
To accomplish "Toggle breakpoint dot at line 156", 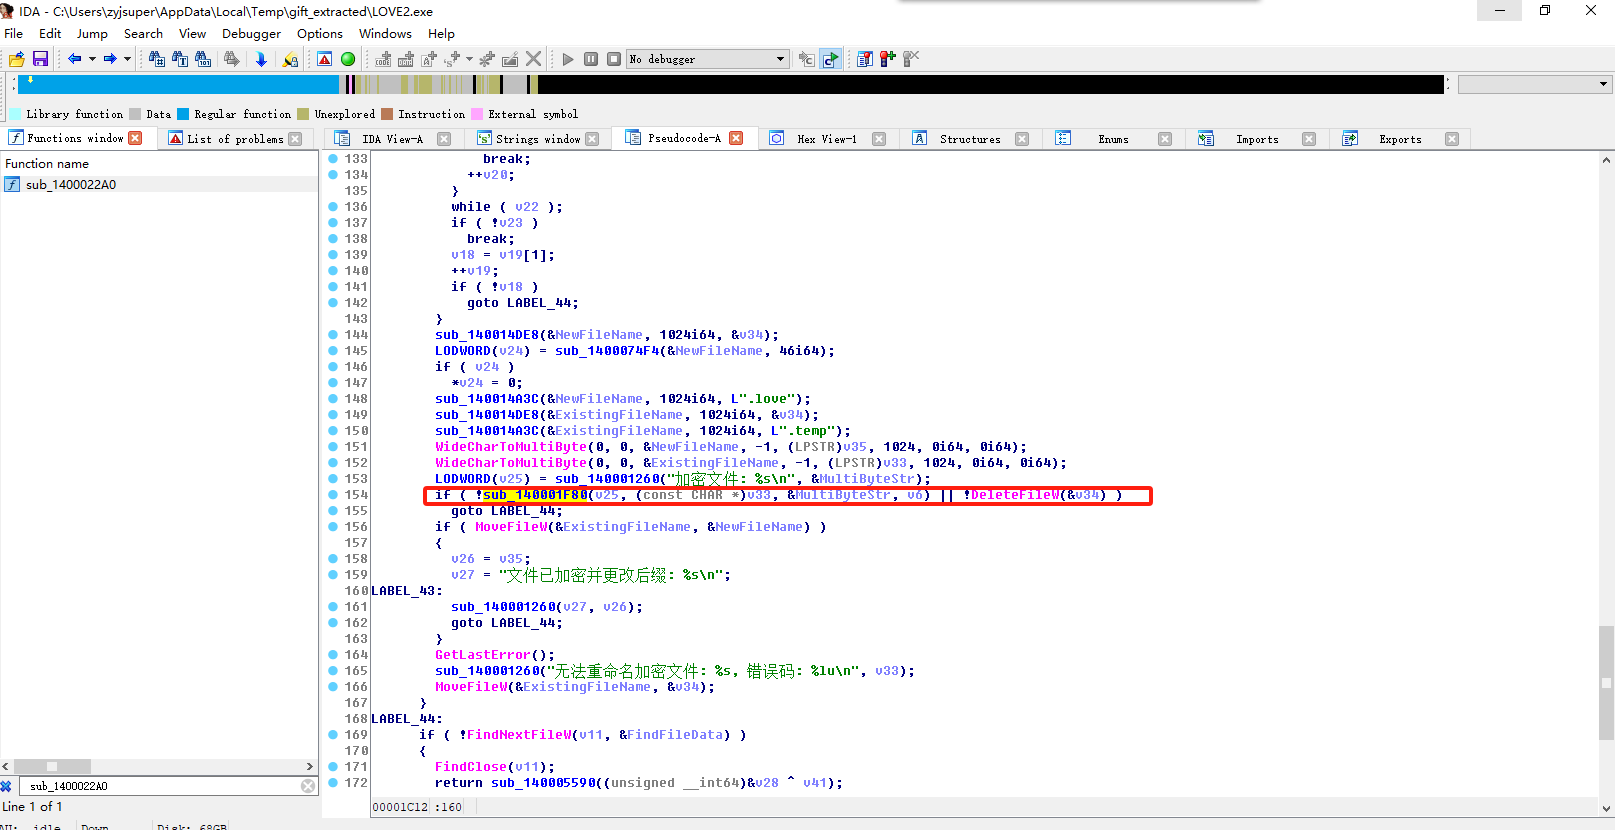I will [333, 527].
